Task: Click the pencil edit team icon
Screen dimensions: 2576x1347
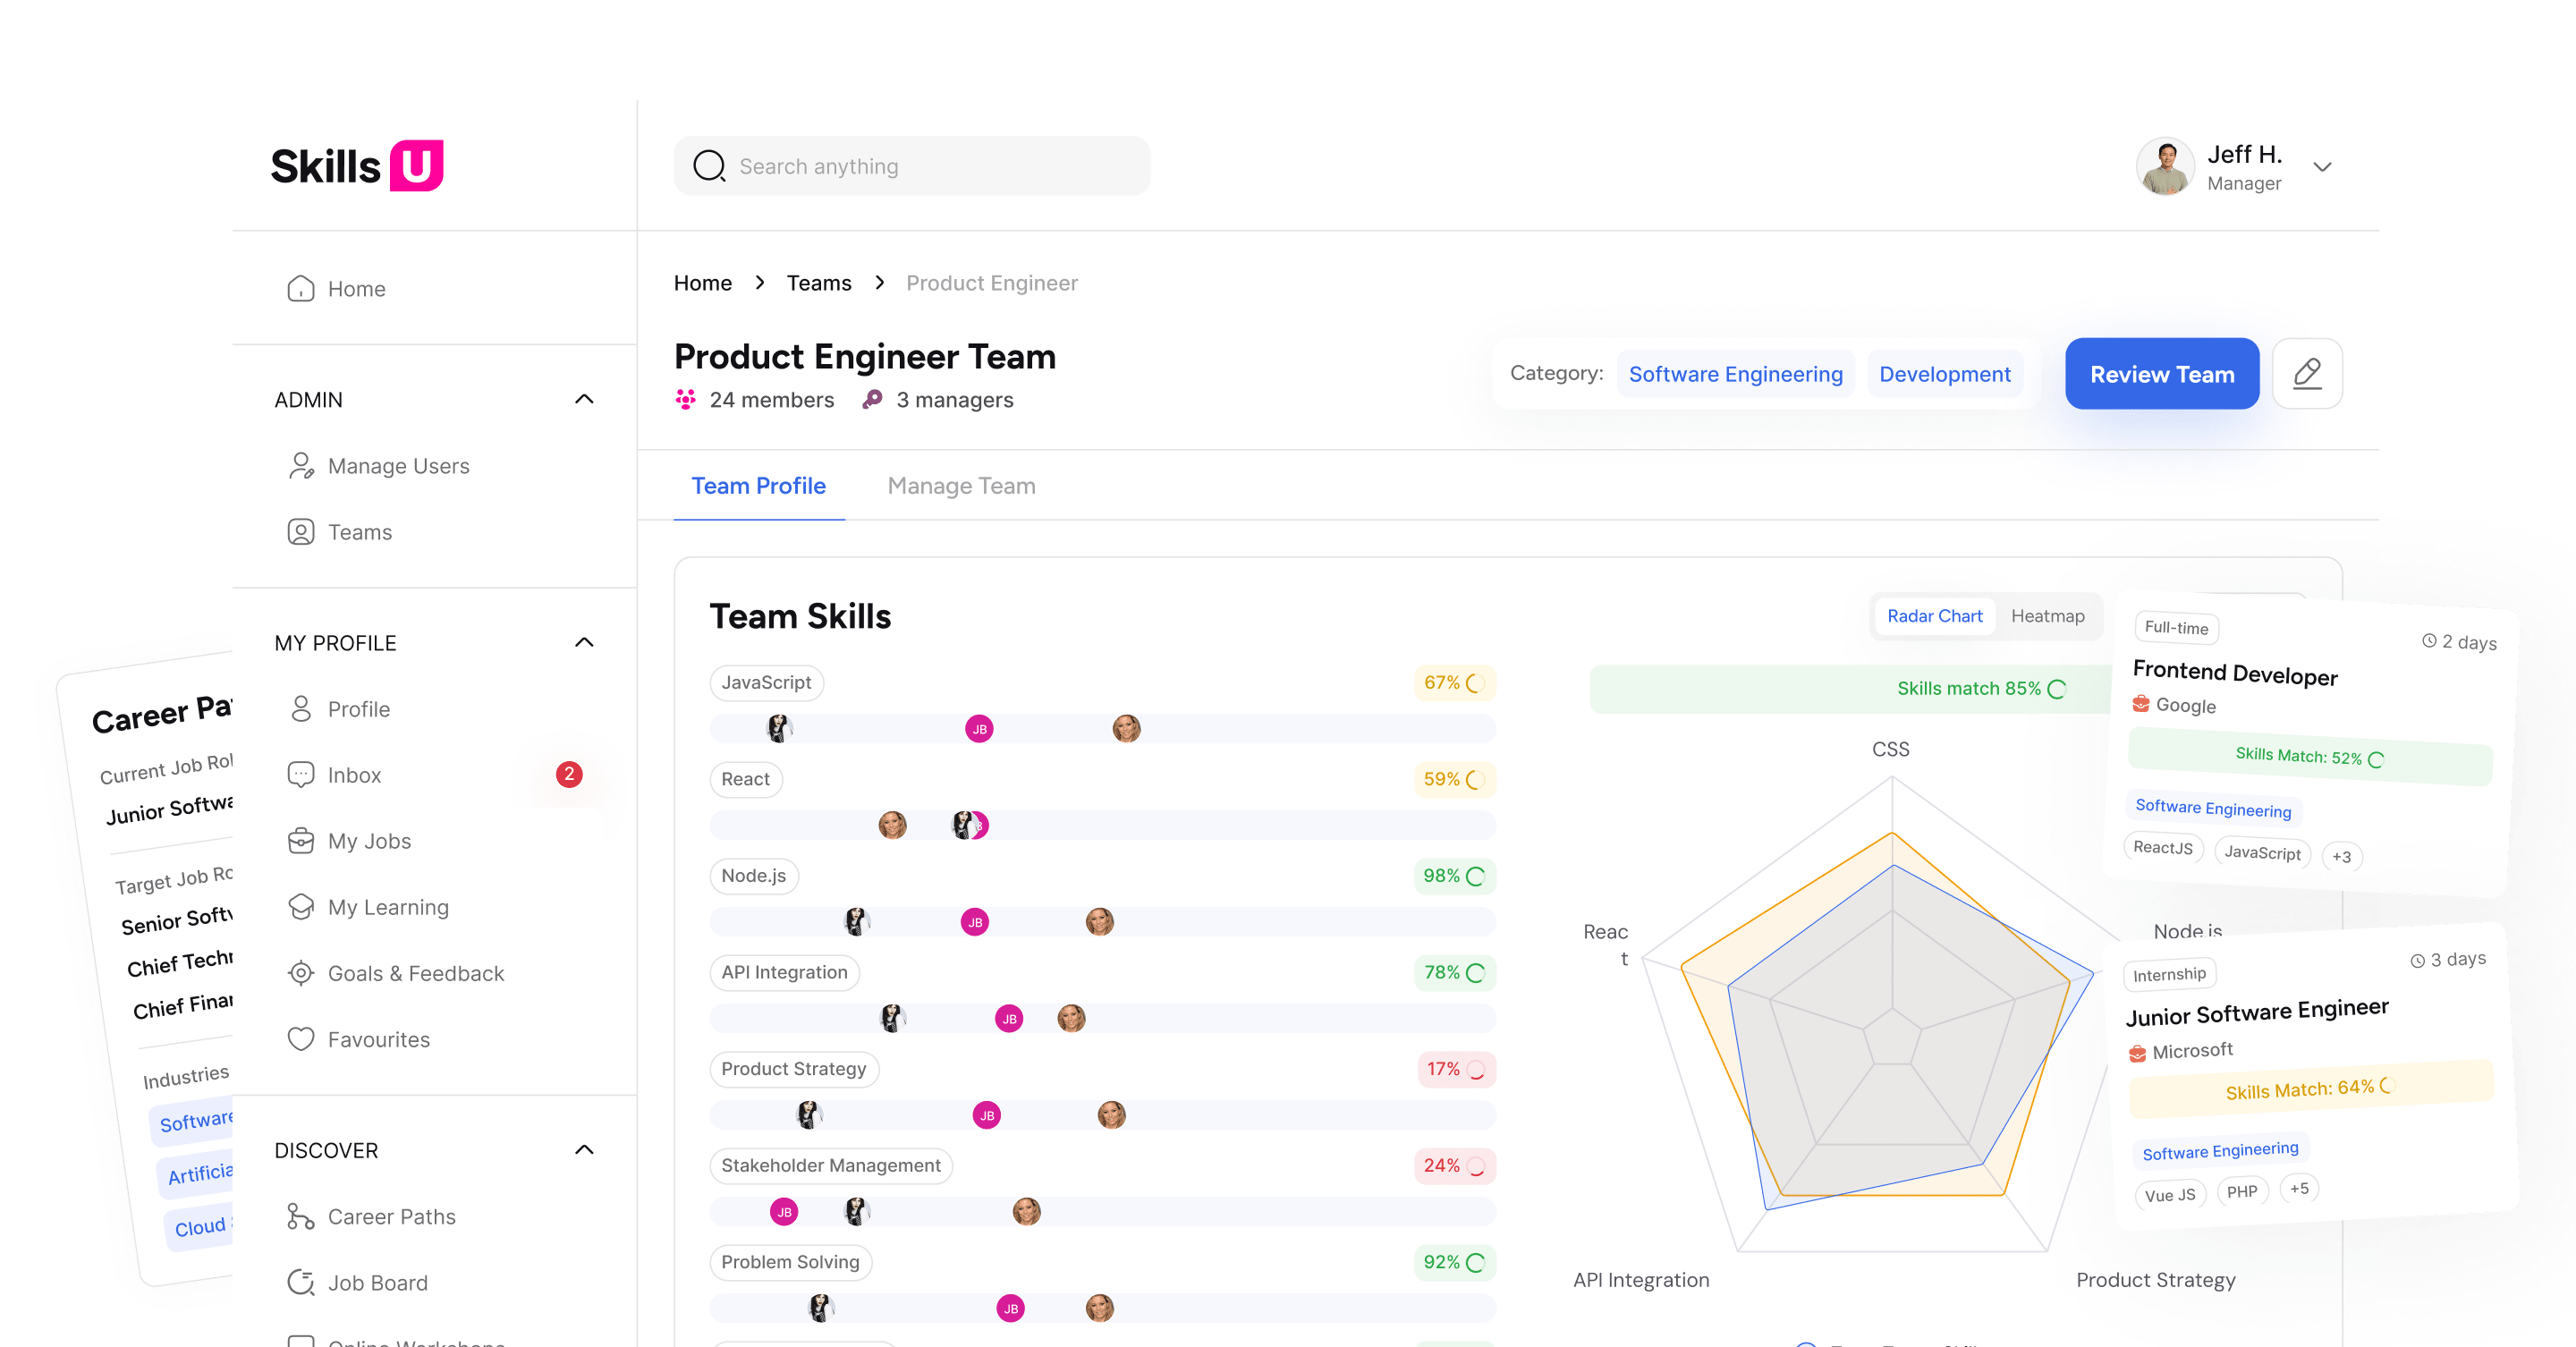Action: tap(2306, 373)
